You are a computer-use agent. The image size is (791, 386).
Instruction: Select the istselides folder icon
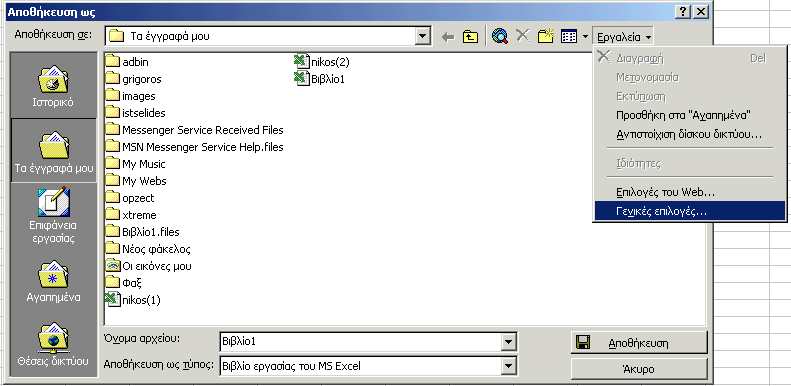click(x=112, y=113)
